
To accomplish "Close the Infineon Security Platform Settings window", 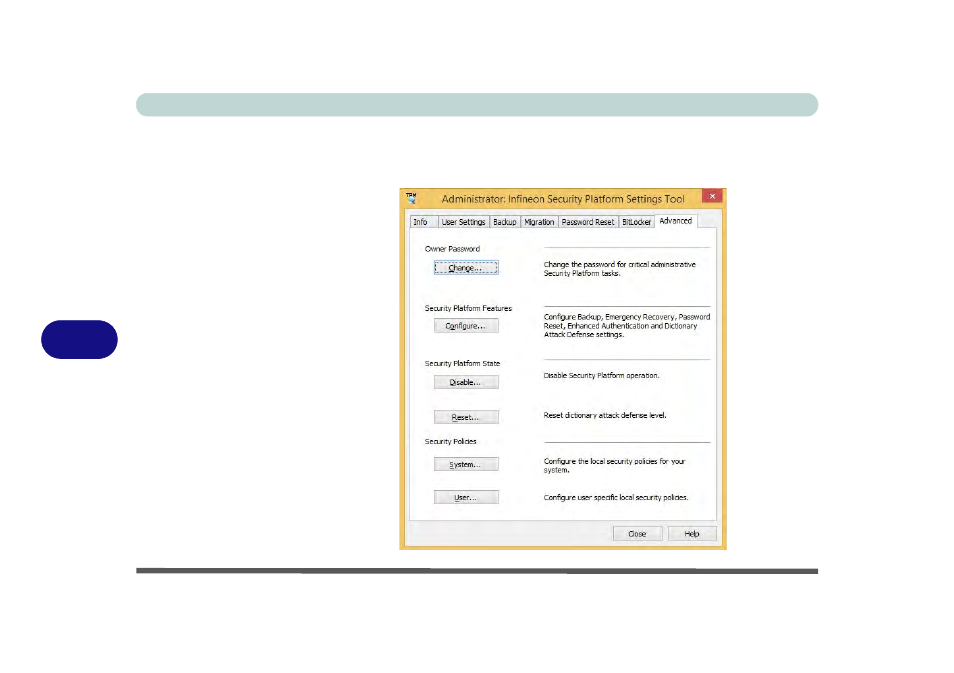I will pos(712,196).
